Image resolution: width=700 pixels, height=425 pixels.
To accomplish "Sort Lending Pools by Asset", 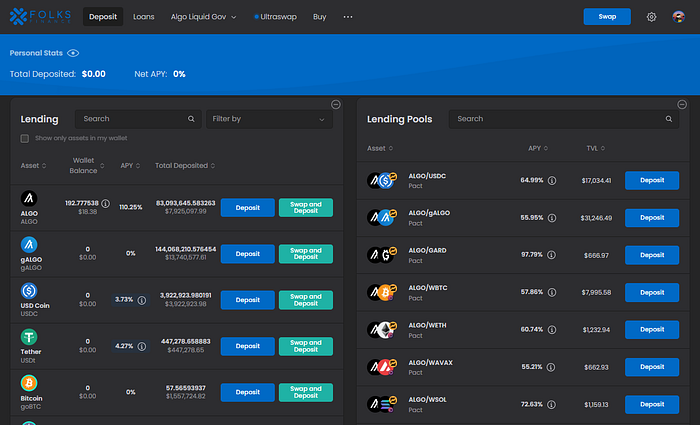I will [380, 148].
